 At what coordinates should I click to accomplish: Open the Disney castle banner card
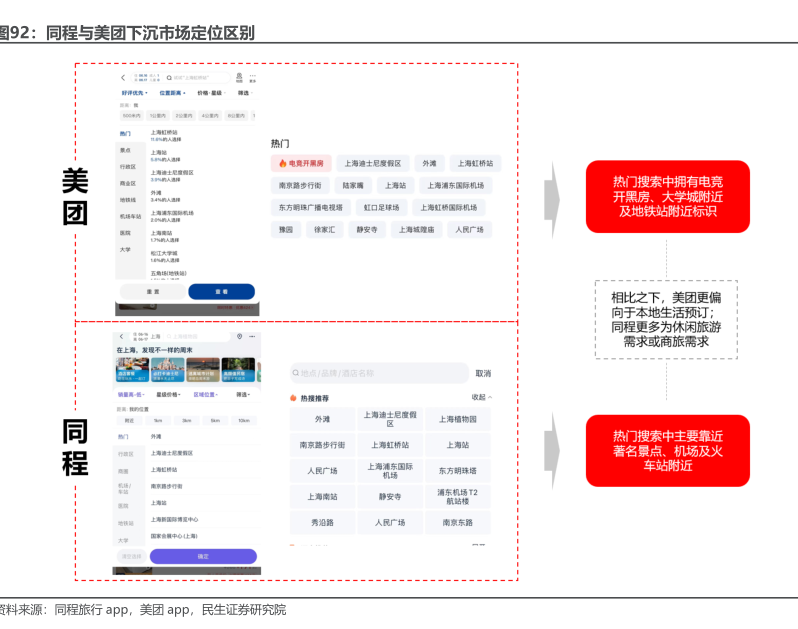tap(167, 370)
